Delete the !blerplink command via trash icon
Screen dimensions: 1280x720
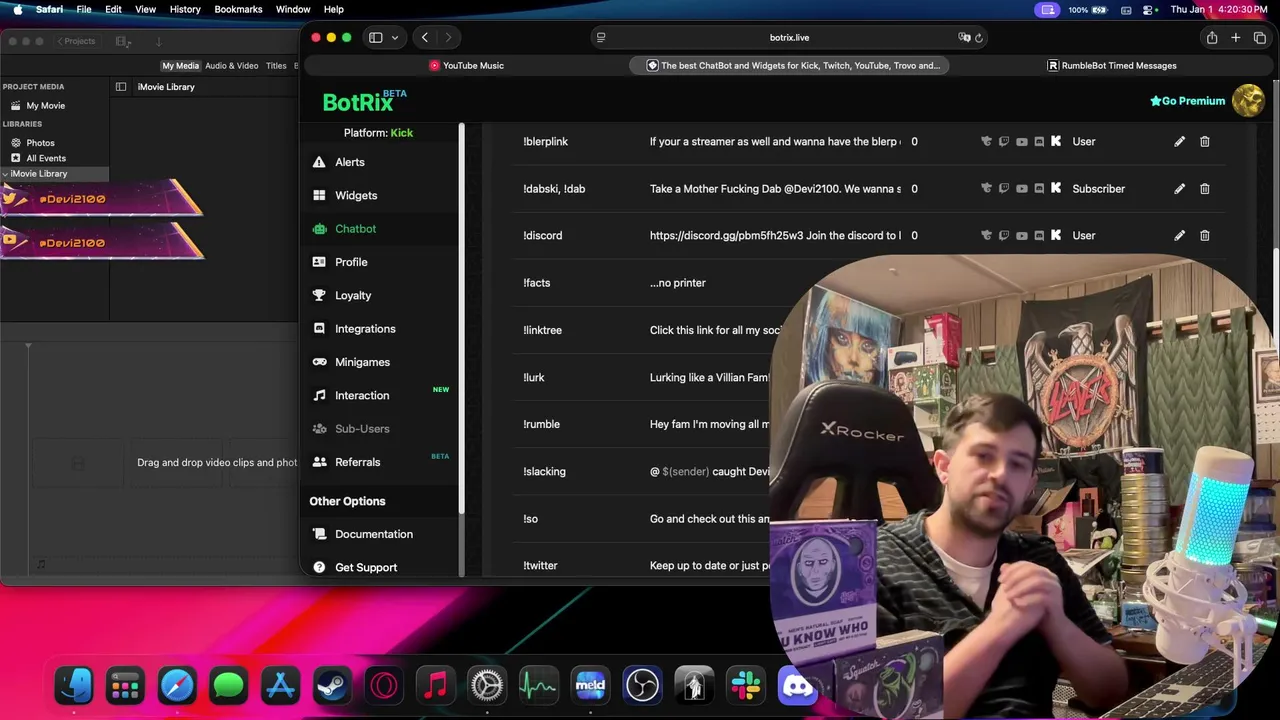coord(1204,141)
